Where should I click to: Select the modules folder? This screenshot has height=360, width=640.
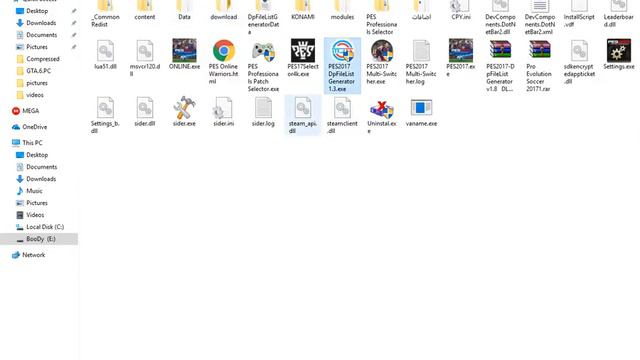click(342, 10)
